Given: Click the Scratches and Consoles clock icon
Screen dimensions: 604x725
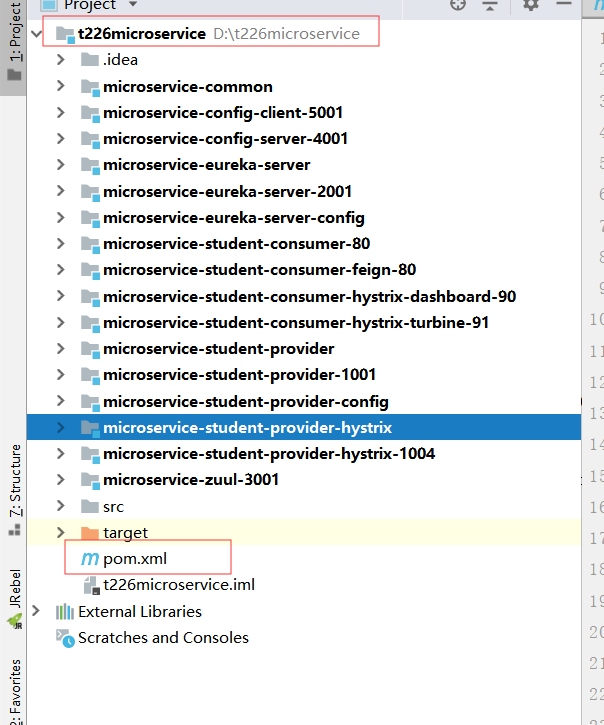Looking at the screenshot, I should [x=65, y=639].
